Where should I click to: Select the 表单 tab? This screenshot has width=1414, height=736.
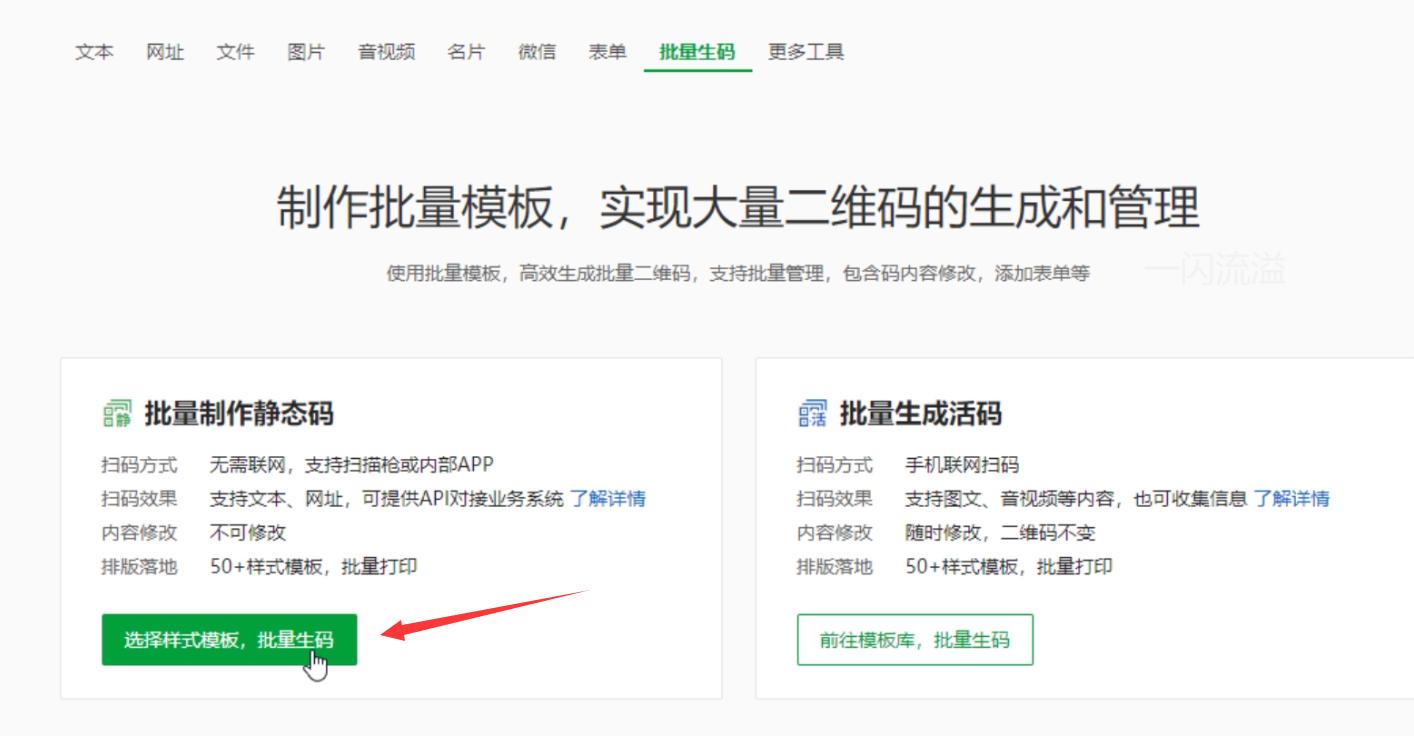(606, 51)
